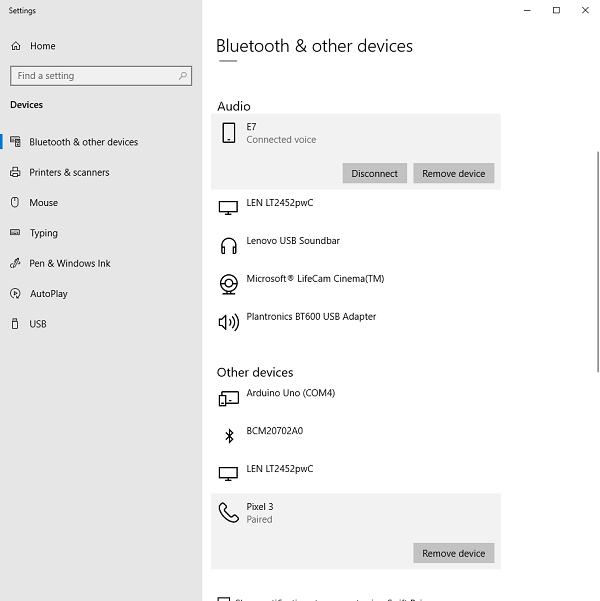Remove the Pixel 3 device

click(453, 554)
